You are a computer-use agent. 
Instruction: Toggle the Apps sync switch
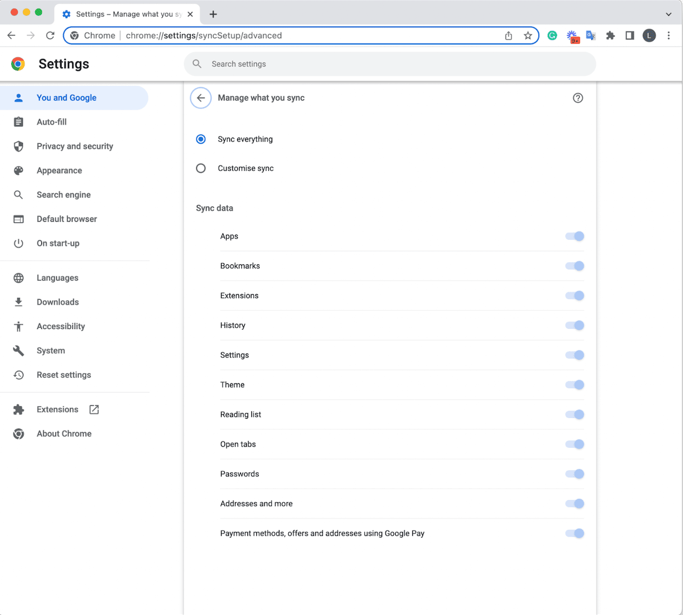[x=575, y=237]
